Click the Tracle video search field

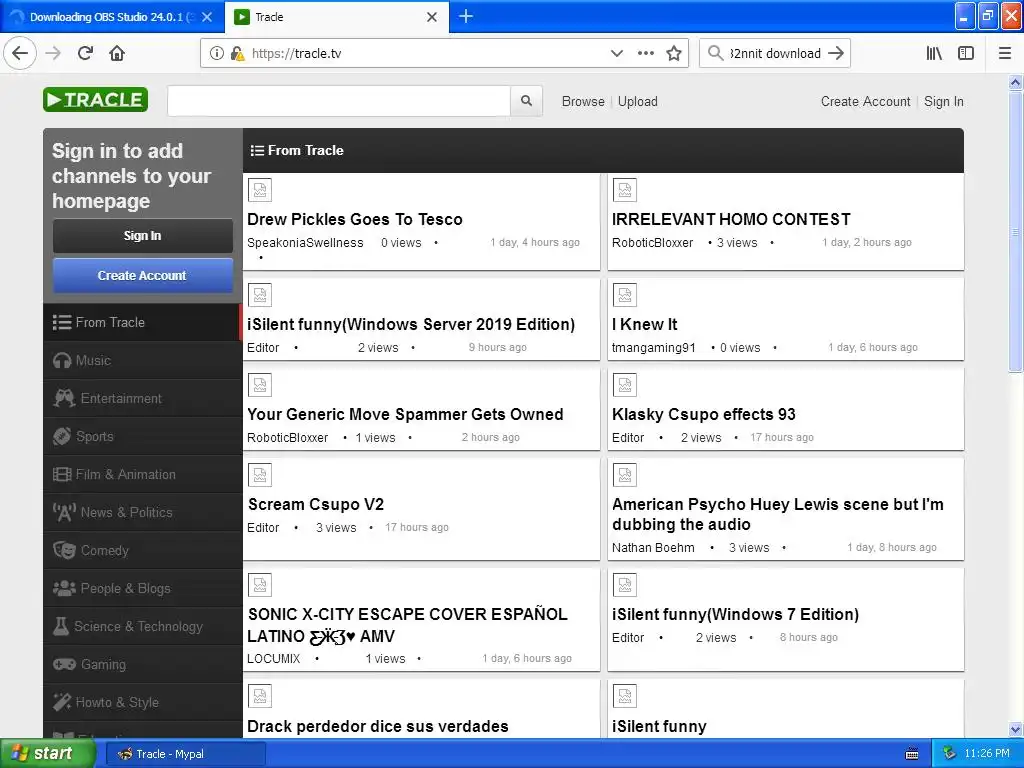(339, 101)
